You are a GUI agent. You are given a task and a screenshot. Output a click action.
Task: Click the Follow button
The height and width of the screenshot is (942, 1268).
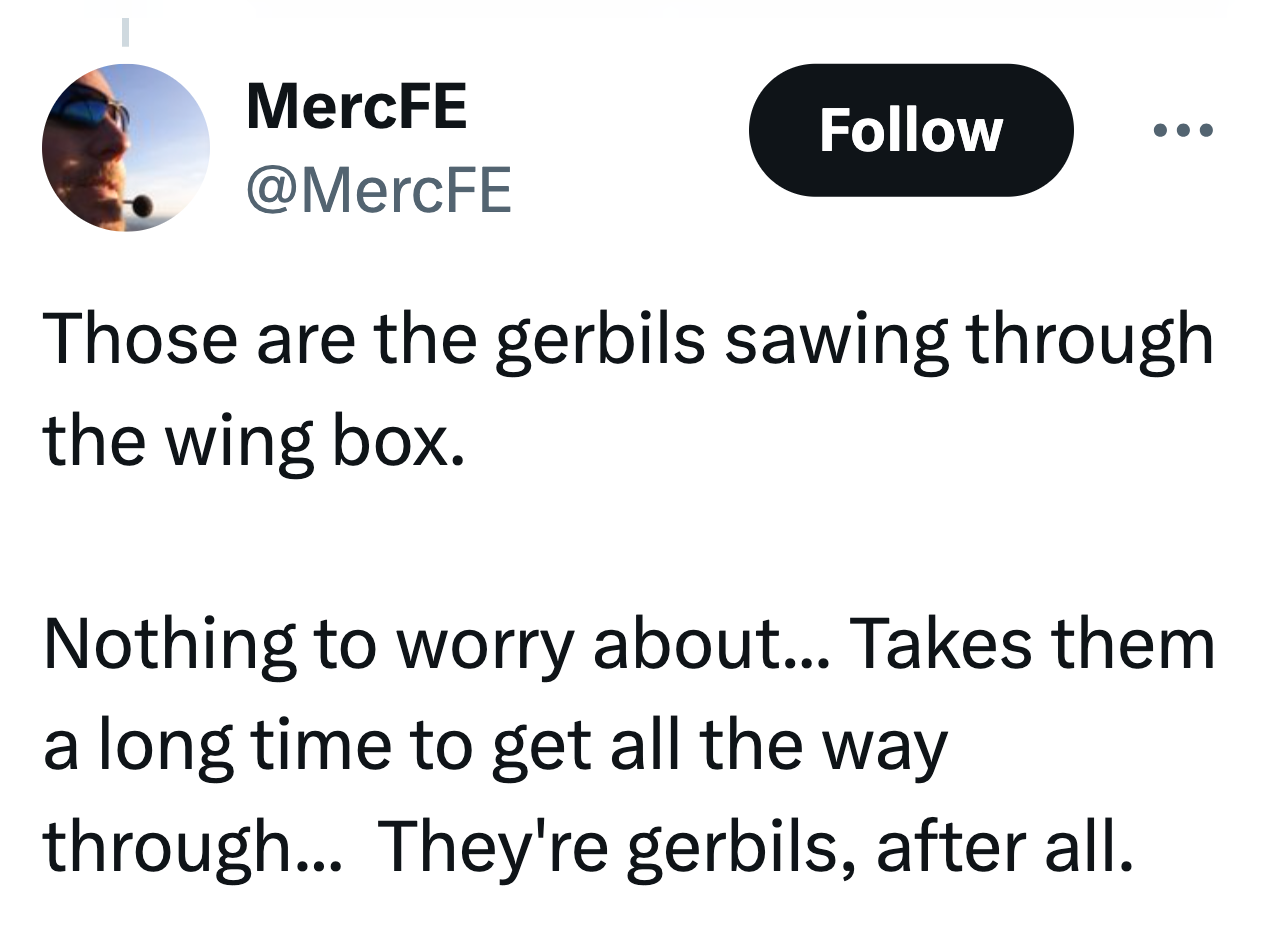910,130
